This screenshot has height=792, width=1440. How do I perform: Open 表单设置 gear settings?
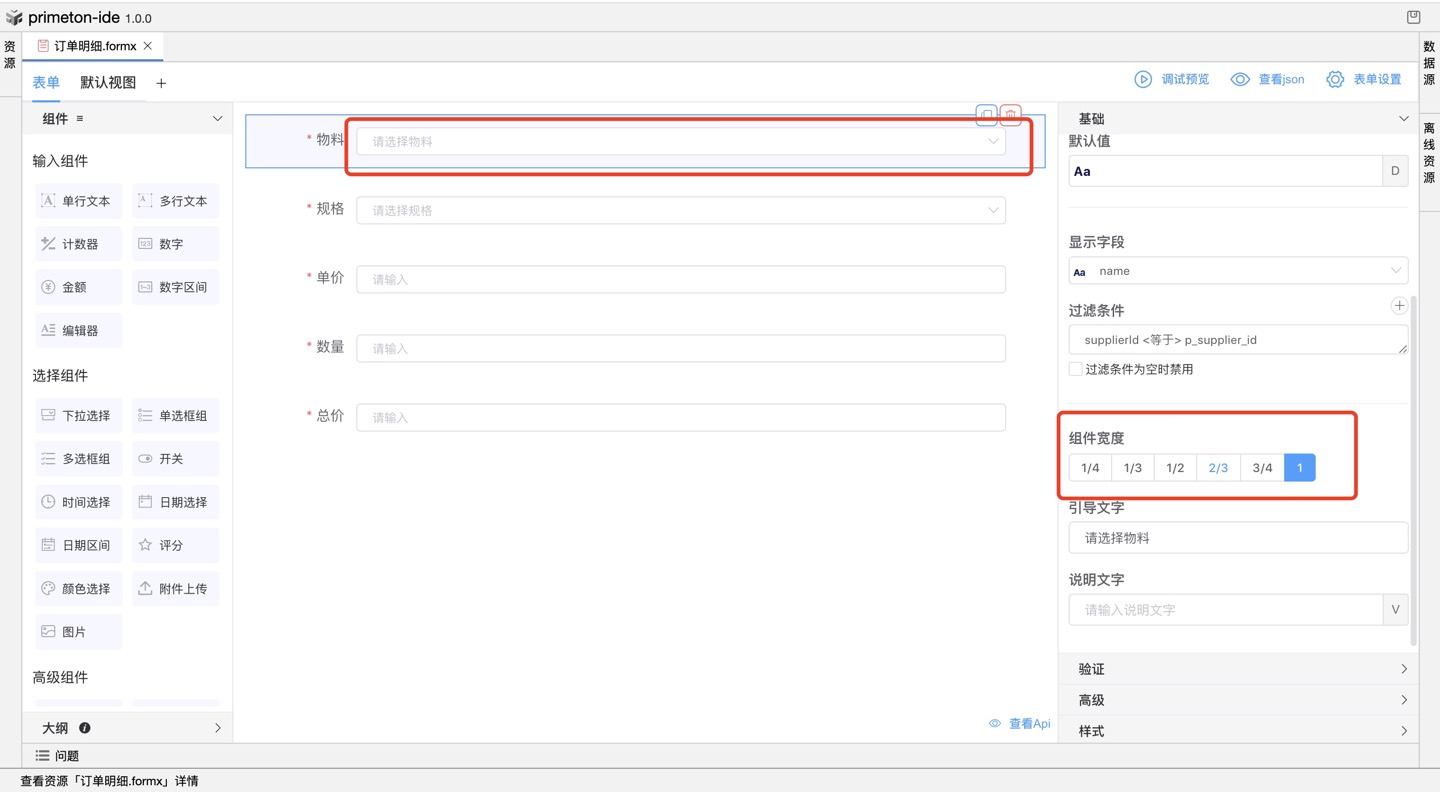[x=1335, y=79]
